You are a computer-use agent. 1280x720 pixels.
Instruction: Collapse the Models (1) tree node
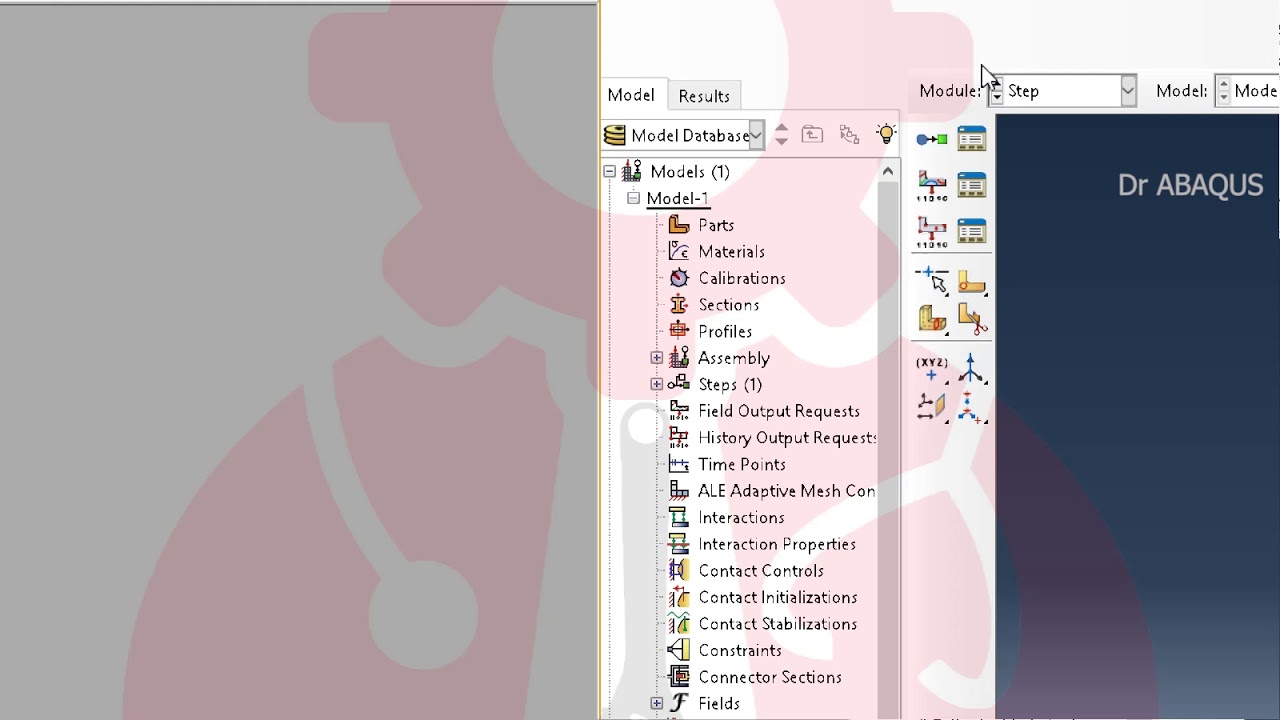[x=609, y=172]
